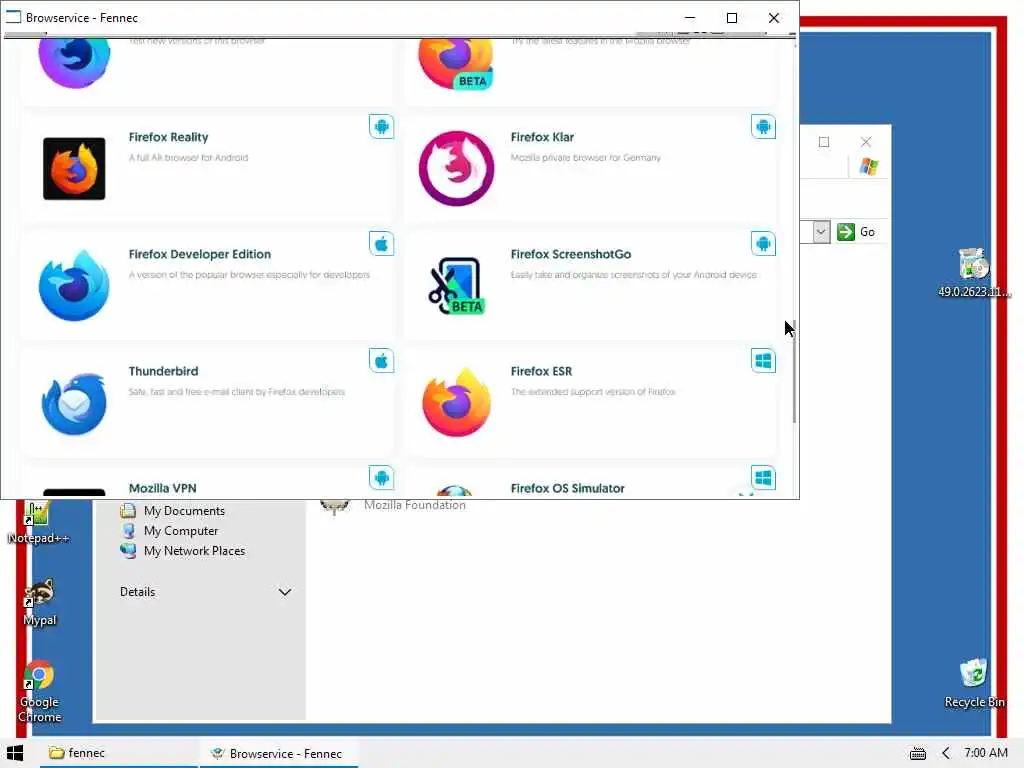Open the Firefox ESR title link
Viewport: 1024px width, 768px height.
click(x=541, y=371)
